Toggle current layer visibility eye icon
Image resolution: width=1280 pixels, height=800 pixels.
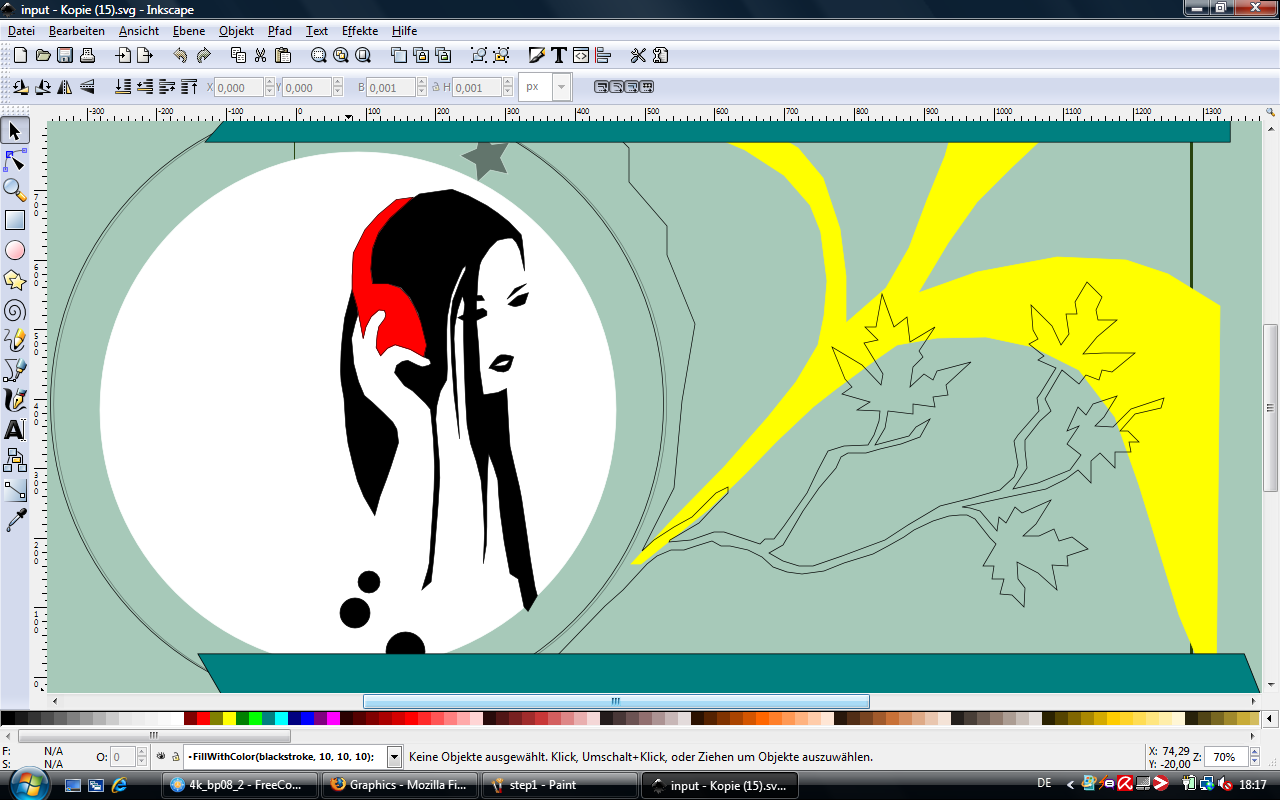(x=161, y=757)
